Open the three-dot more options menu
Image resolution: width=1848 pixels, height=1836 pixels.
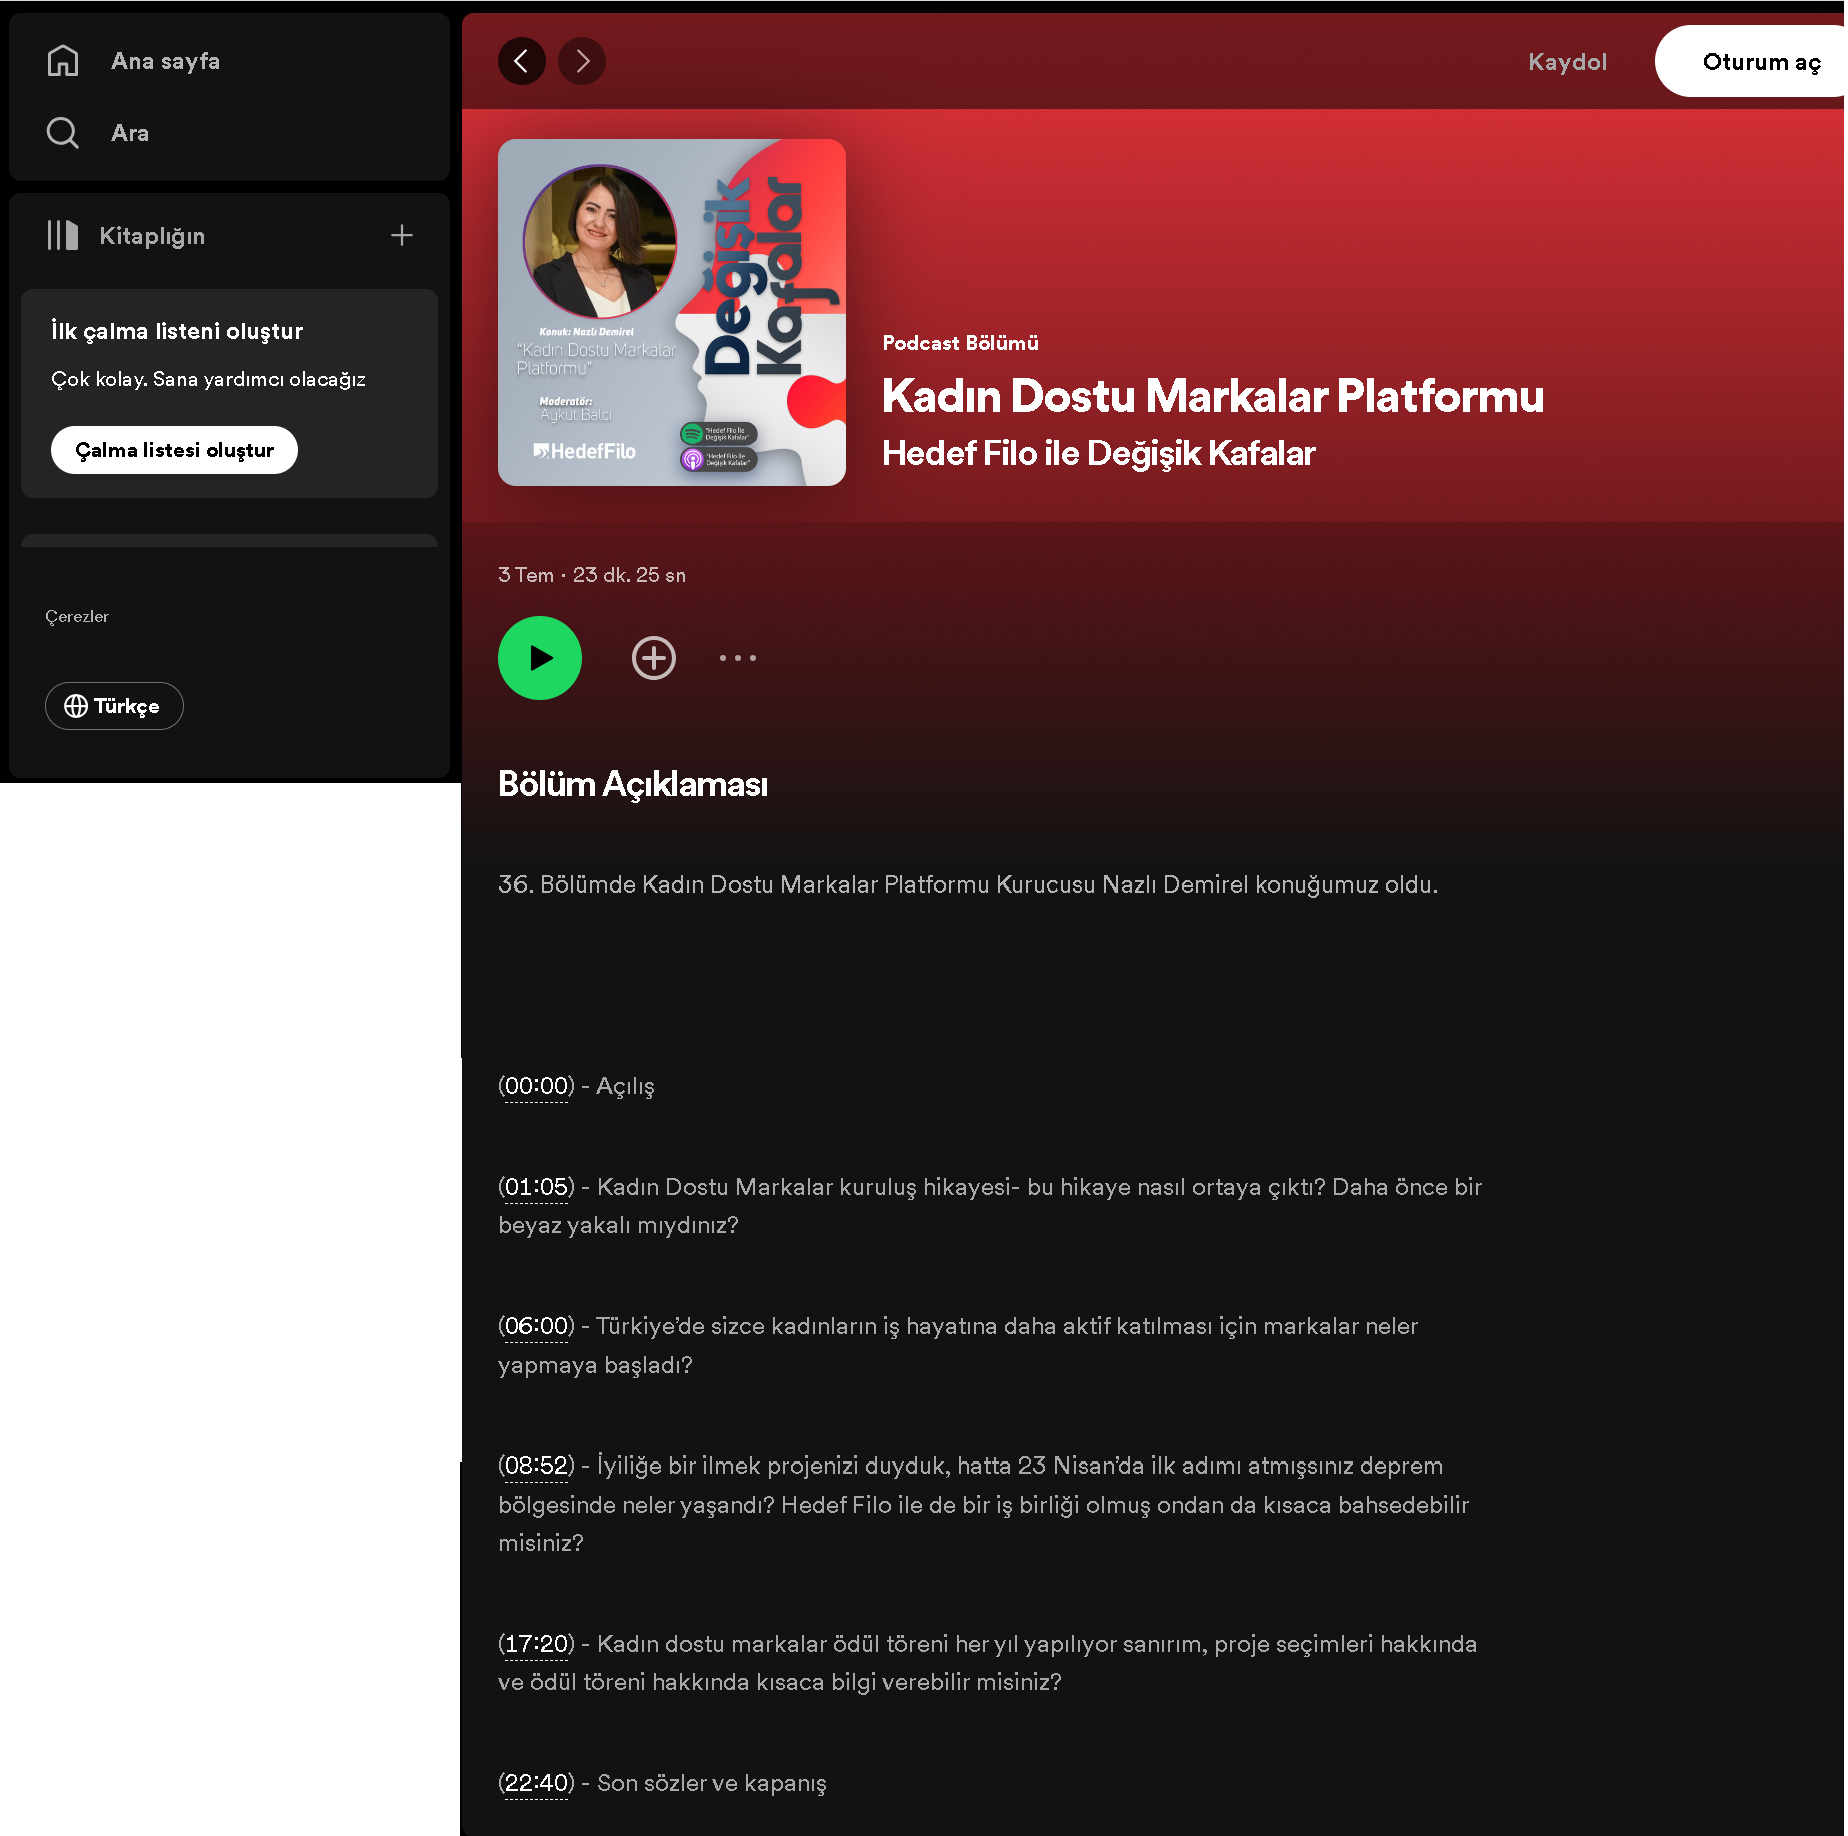click(x=738, y=658)
